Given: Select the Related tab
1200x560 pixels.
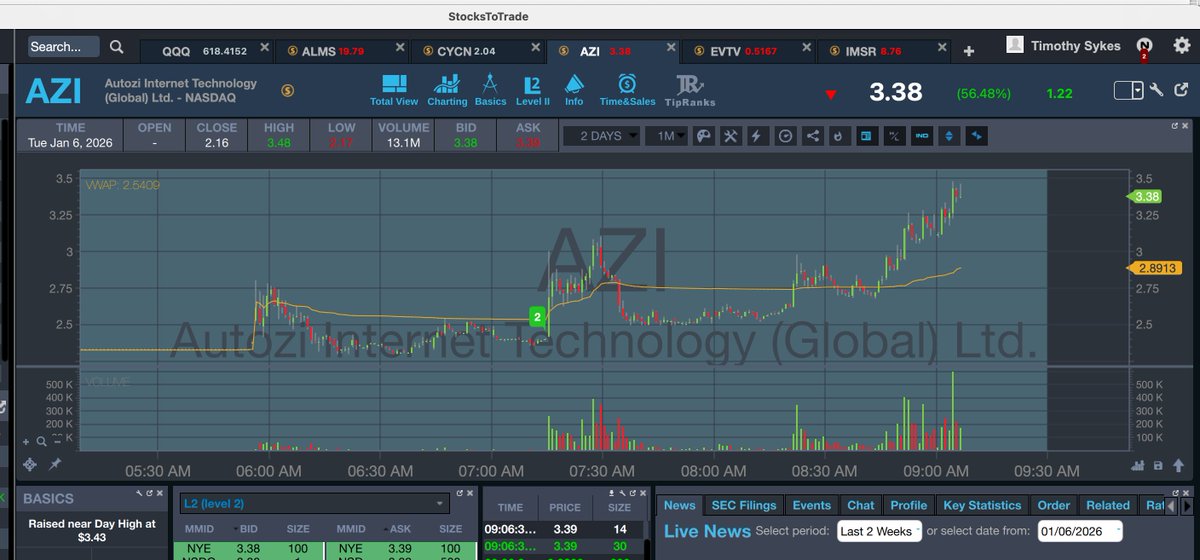Looking at the screenshot, I should pyautogui.click(x=1108, y=505).
